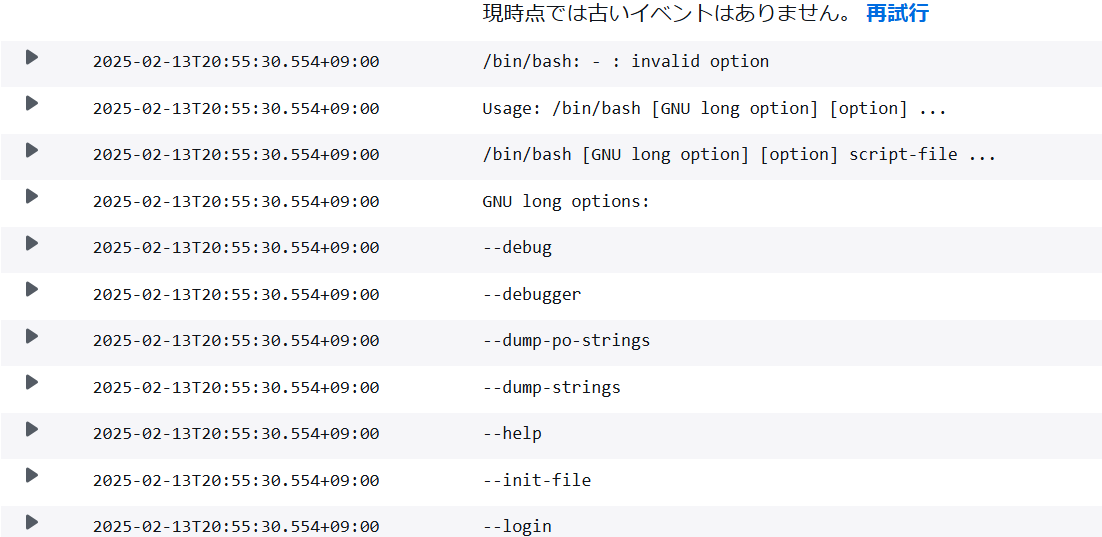Expand the '--help' log row

point(32,429)
